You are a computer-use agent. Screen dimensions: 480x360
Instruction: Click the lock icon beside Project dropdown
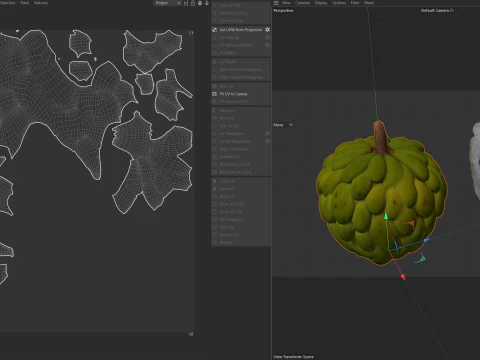point(193,3)
